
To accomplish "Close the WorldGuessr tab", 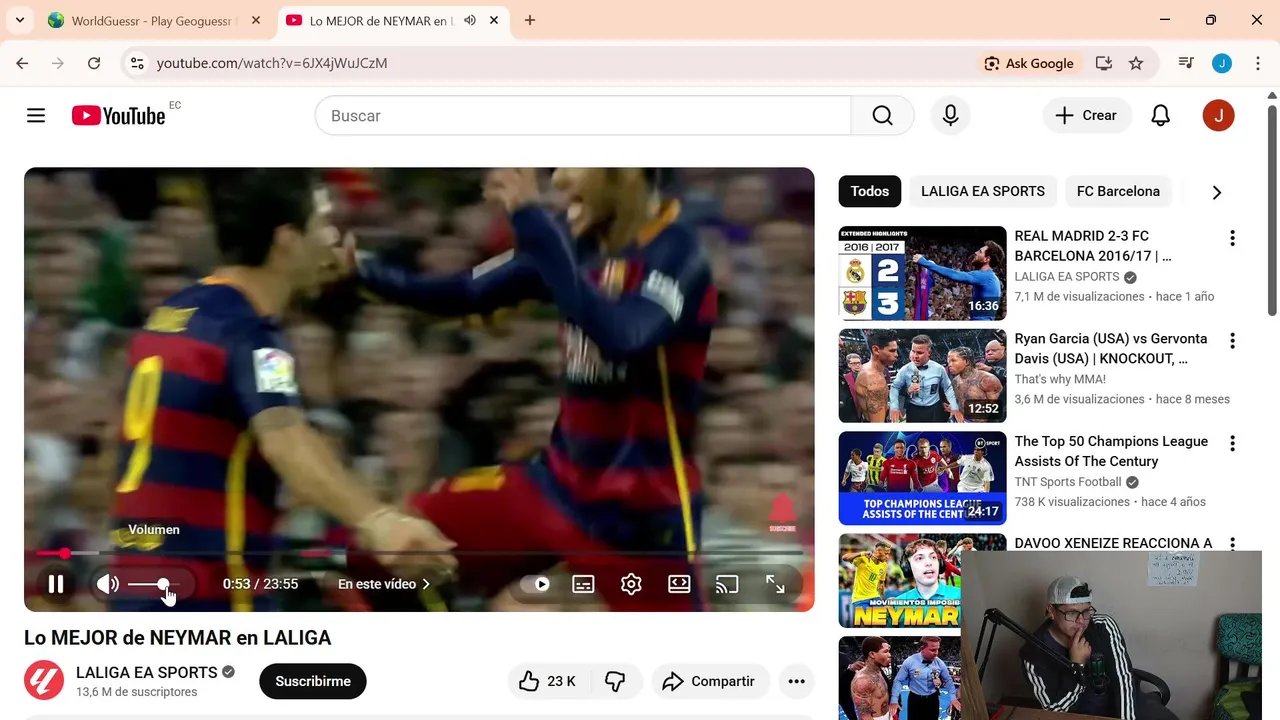I will pyautogui.click(x=255, y=20).
